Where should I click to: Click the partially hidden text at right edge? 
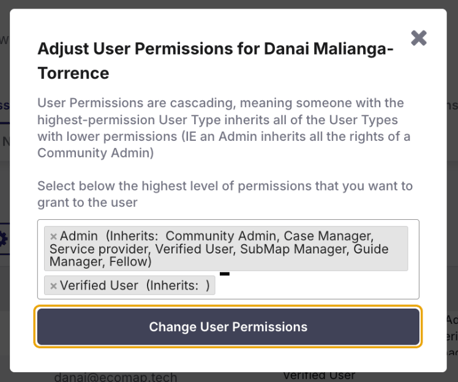point(452,337)
